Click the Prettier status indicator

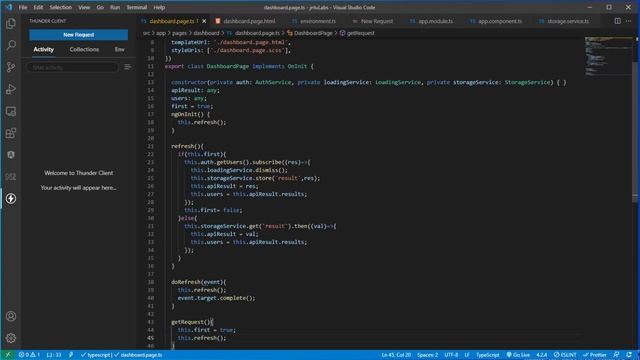[595, 355]
